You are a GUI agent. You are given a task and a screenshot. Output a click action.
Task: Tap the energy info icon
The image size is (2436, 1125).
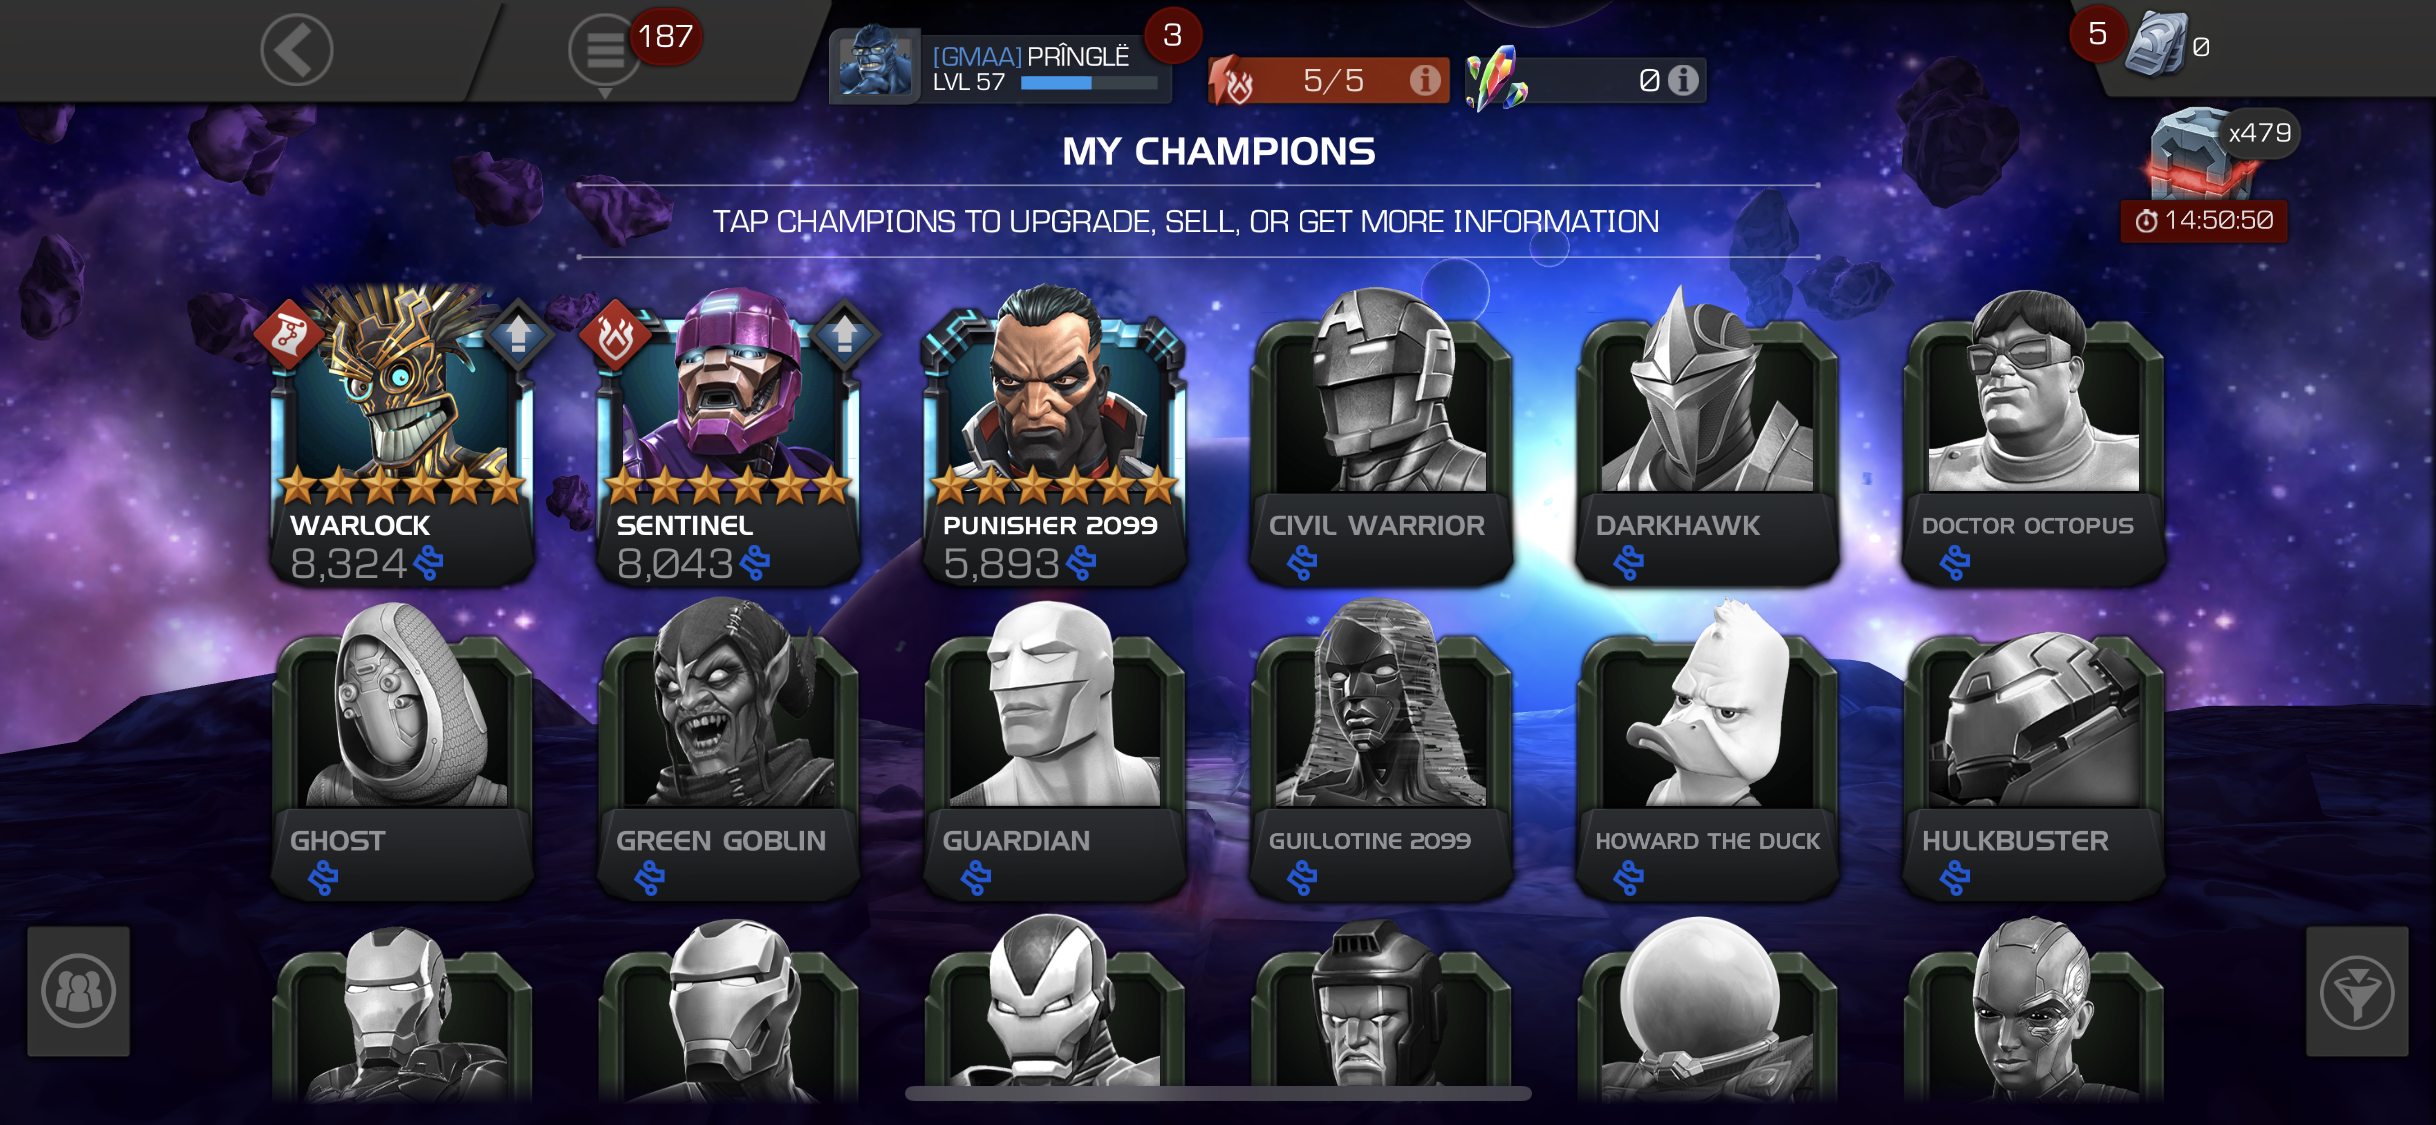pos(1425,79)
